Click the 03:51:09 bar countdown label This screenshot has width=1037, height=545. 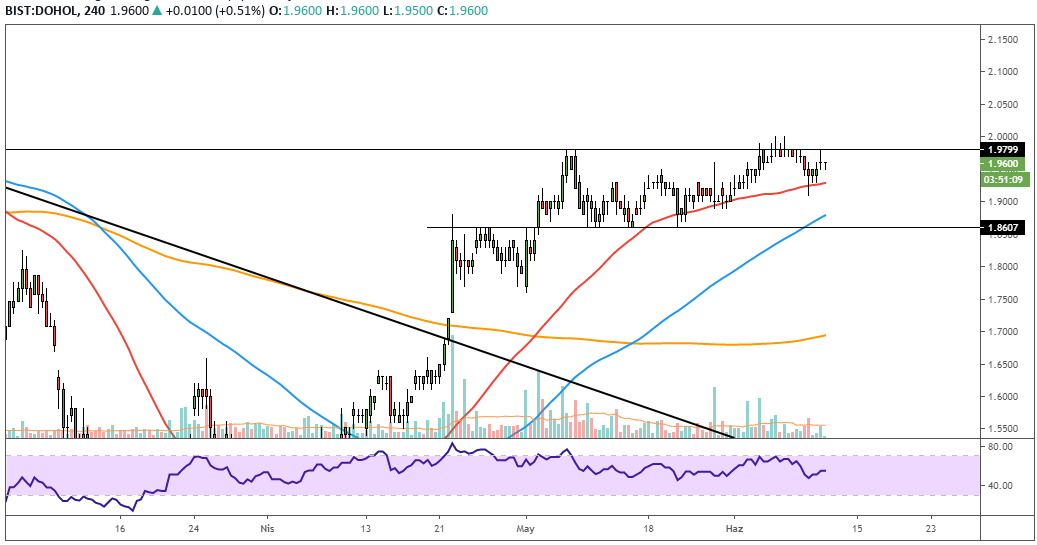[x=1003, y=179]
